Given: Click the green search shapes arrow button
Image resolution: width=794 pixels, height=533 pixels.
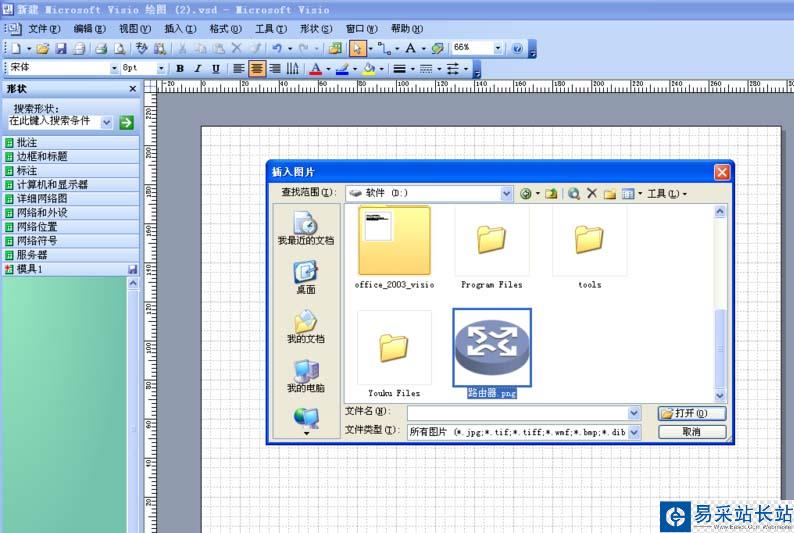Looking at the screenshot, I should coord(126,122).
